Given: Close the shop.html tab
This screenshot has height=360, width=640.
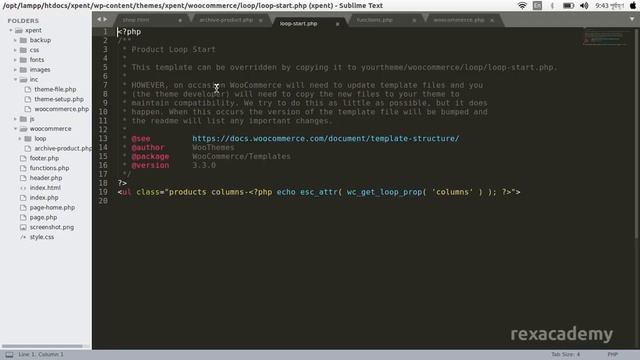Looking at the screenshot, I should [180, 20].
